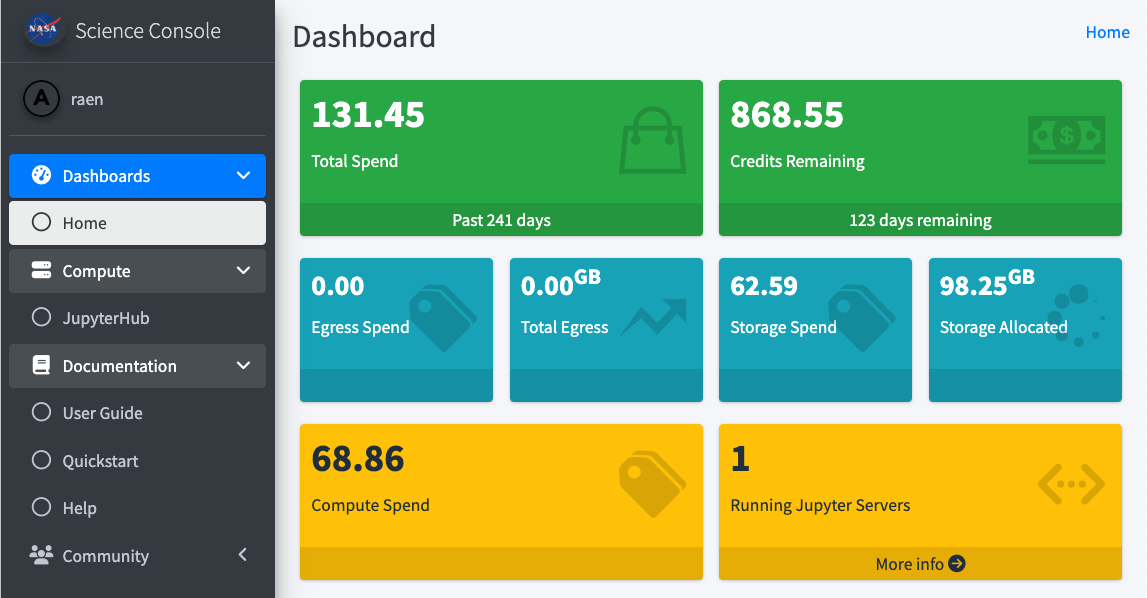
Task: Select the Compute server icon in sidebar
Action: [41, 270]
